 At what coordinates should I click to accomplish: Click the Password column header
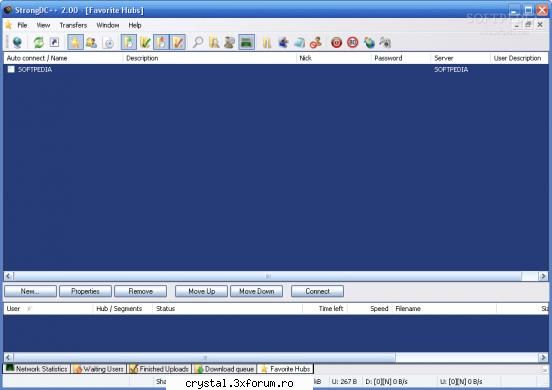pos(401,58)
